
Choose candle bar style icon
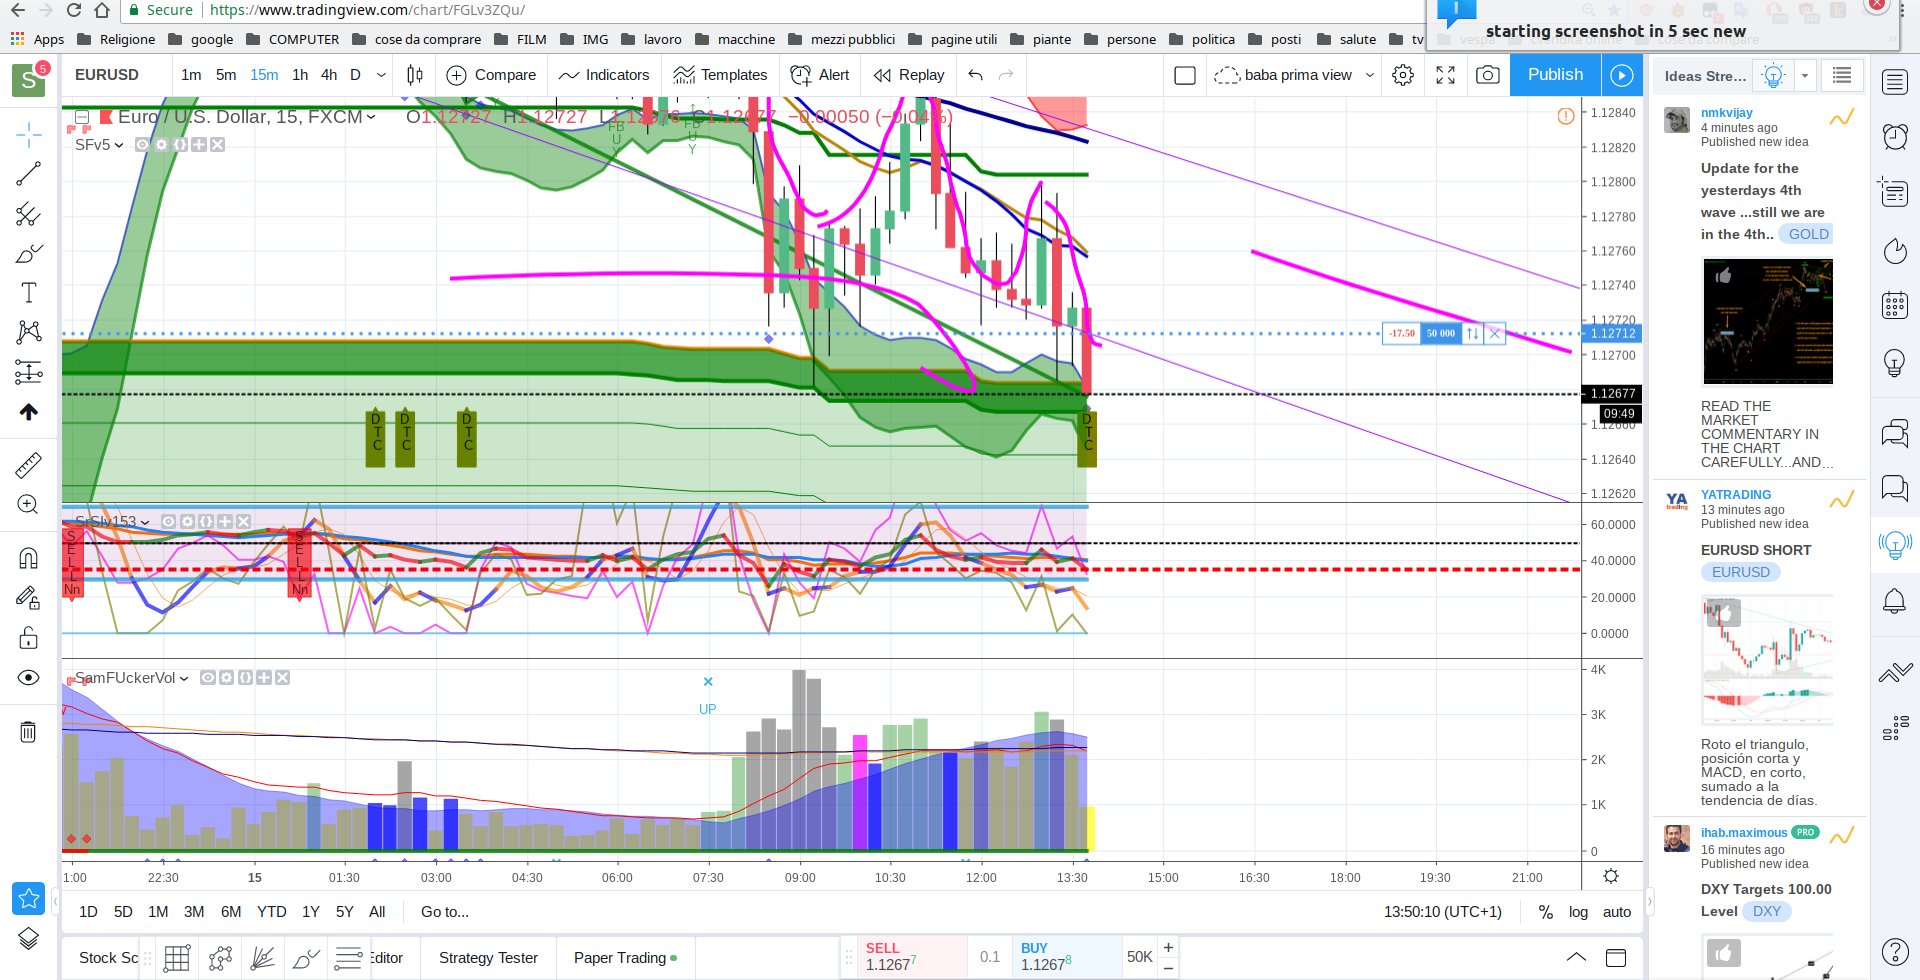coord(415,75)
